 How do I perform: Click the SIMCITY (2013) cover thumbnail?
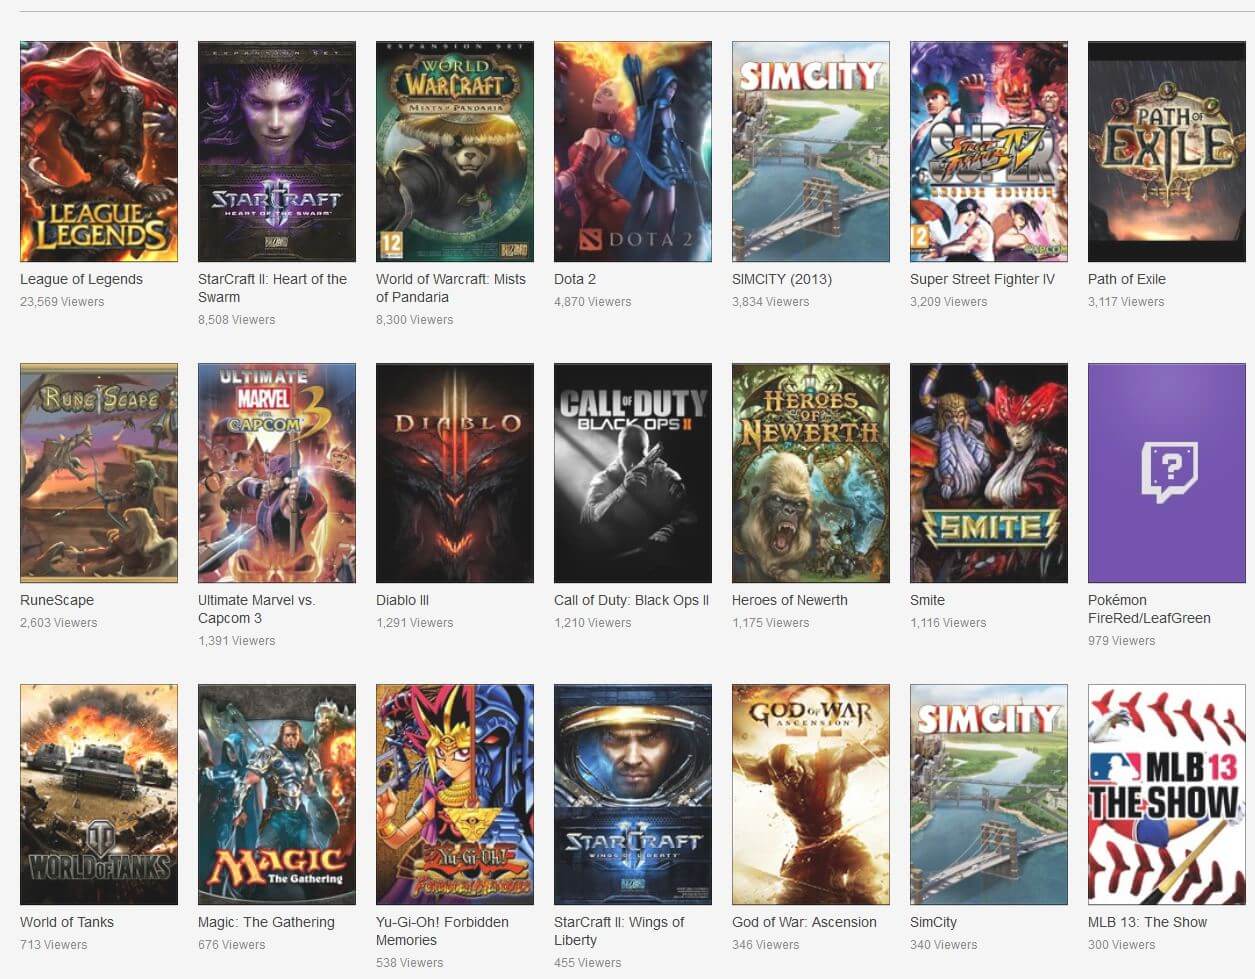810,151
